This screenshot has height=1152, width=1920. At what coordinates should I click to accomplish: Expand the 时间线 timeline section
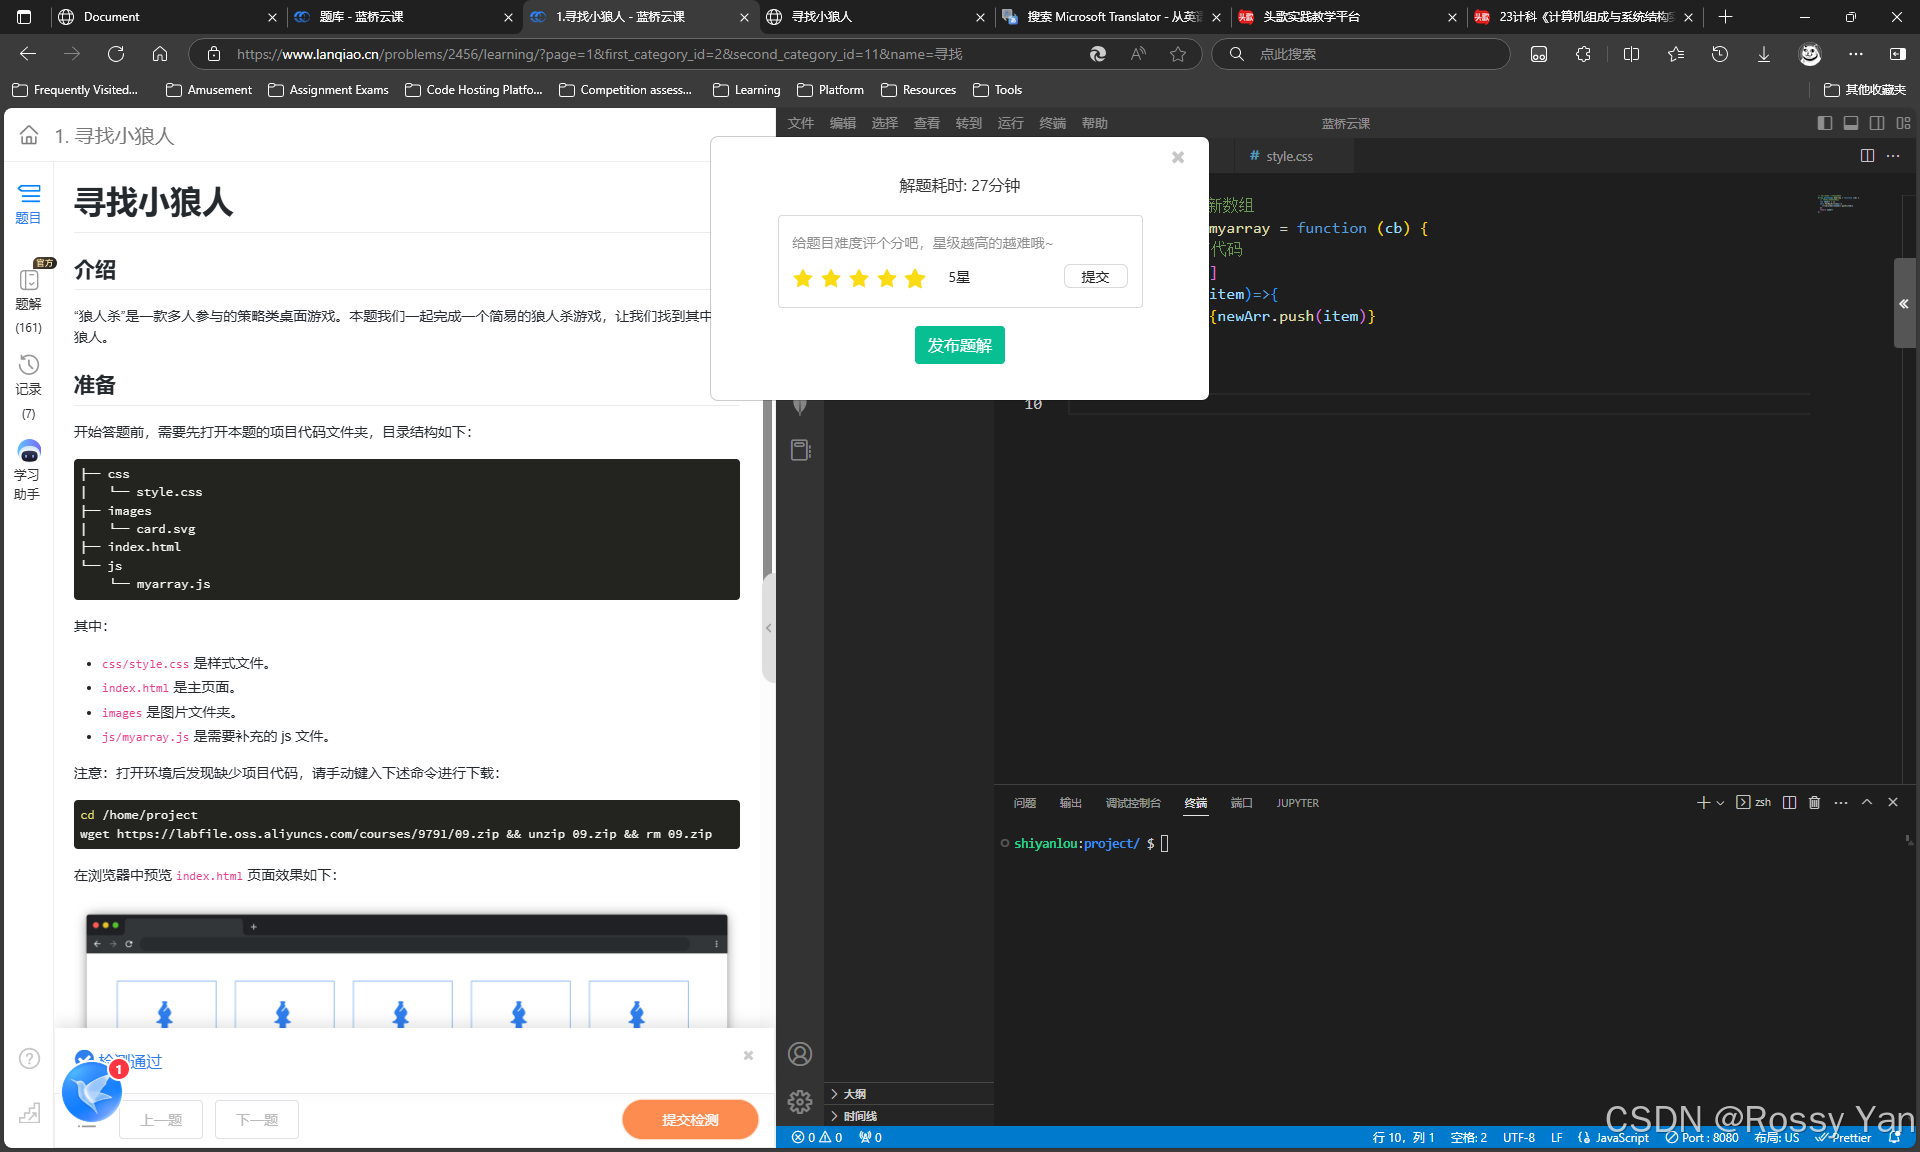click(x=859, y=1116)
